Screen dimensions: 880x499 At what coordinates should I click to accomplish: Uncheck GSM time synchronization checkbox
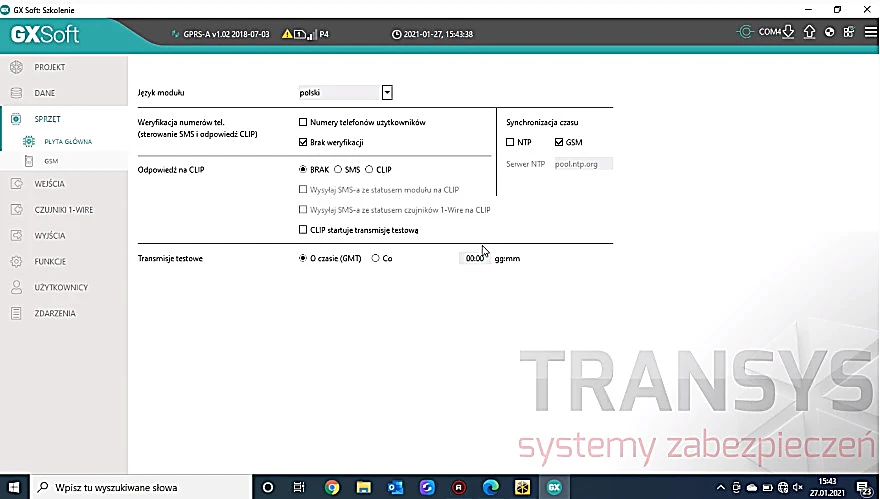tap(558, 142)
